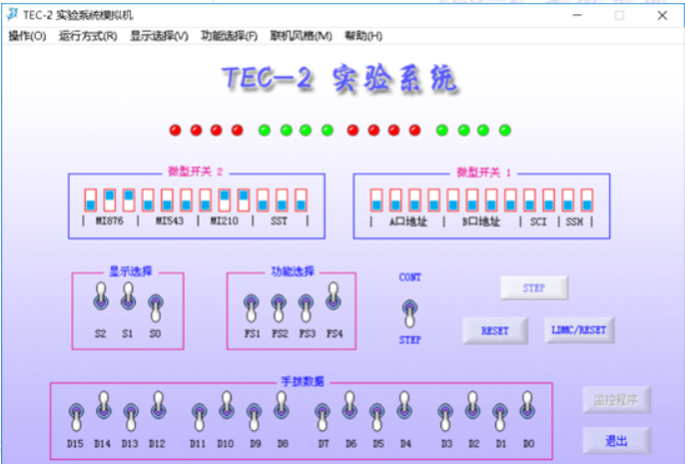Toggle the D2 data switch
This screenshot has height=465, width=685.
point(473,406)
